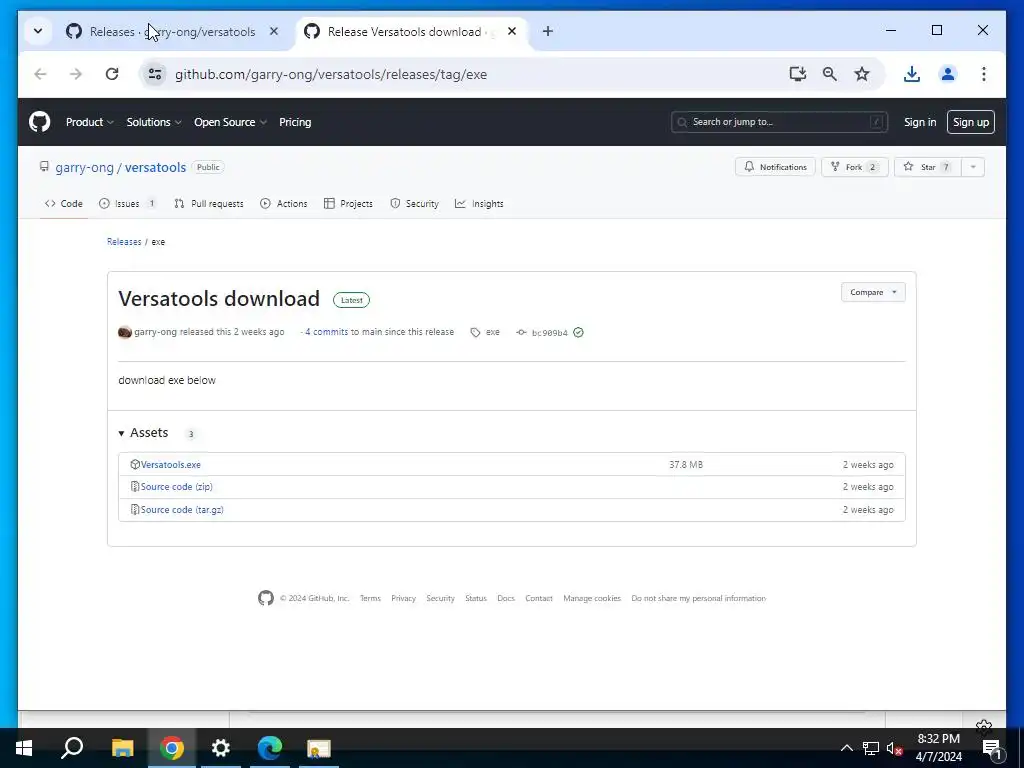Click the Pricing link
The image size is (1024, 768).
(295, 122)
